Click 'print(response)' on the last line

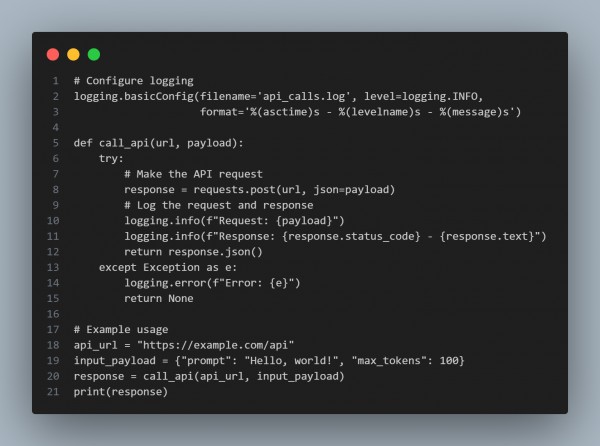121,392
